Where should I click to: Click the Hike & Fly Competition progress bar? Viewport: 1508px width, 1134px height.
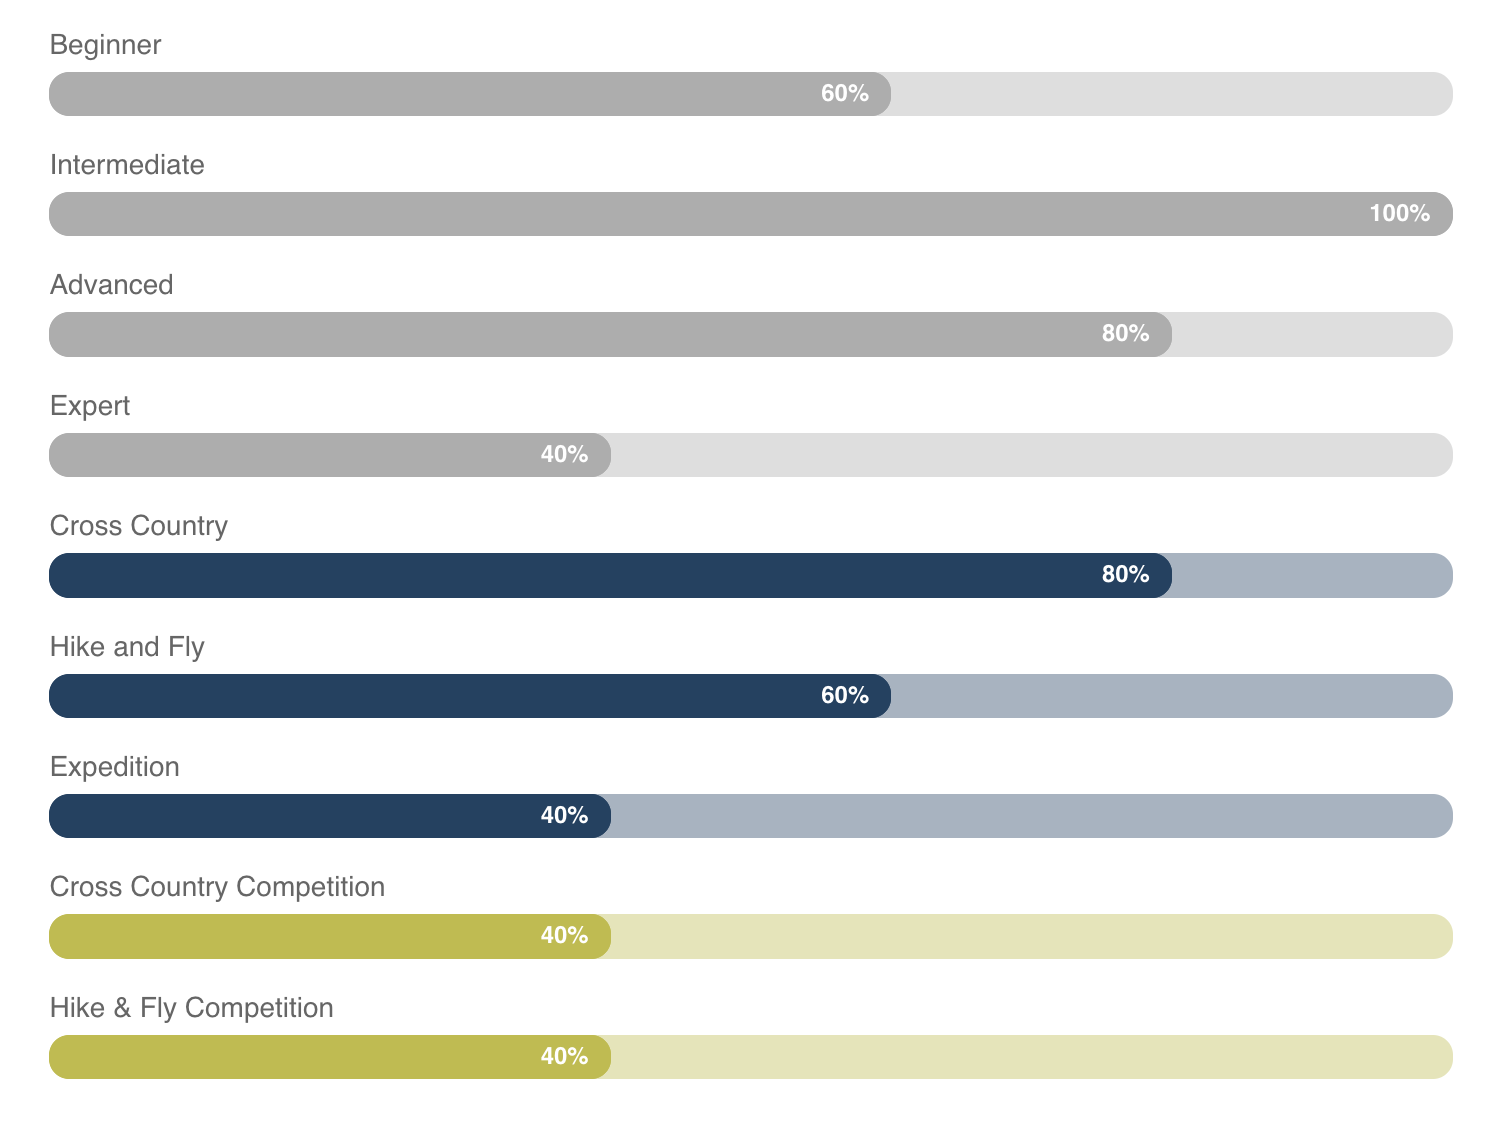pos(750,1057)
